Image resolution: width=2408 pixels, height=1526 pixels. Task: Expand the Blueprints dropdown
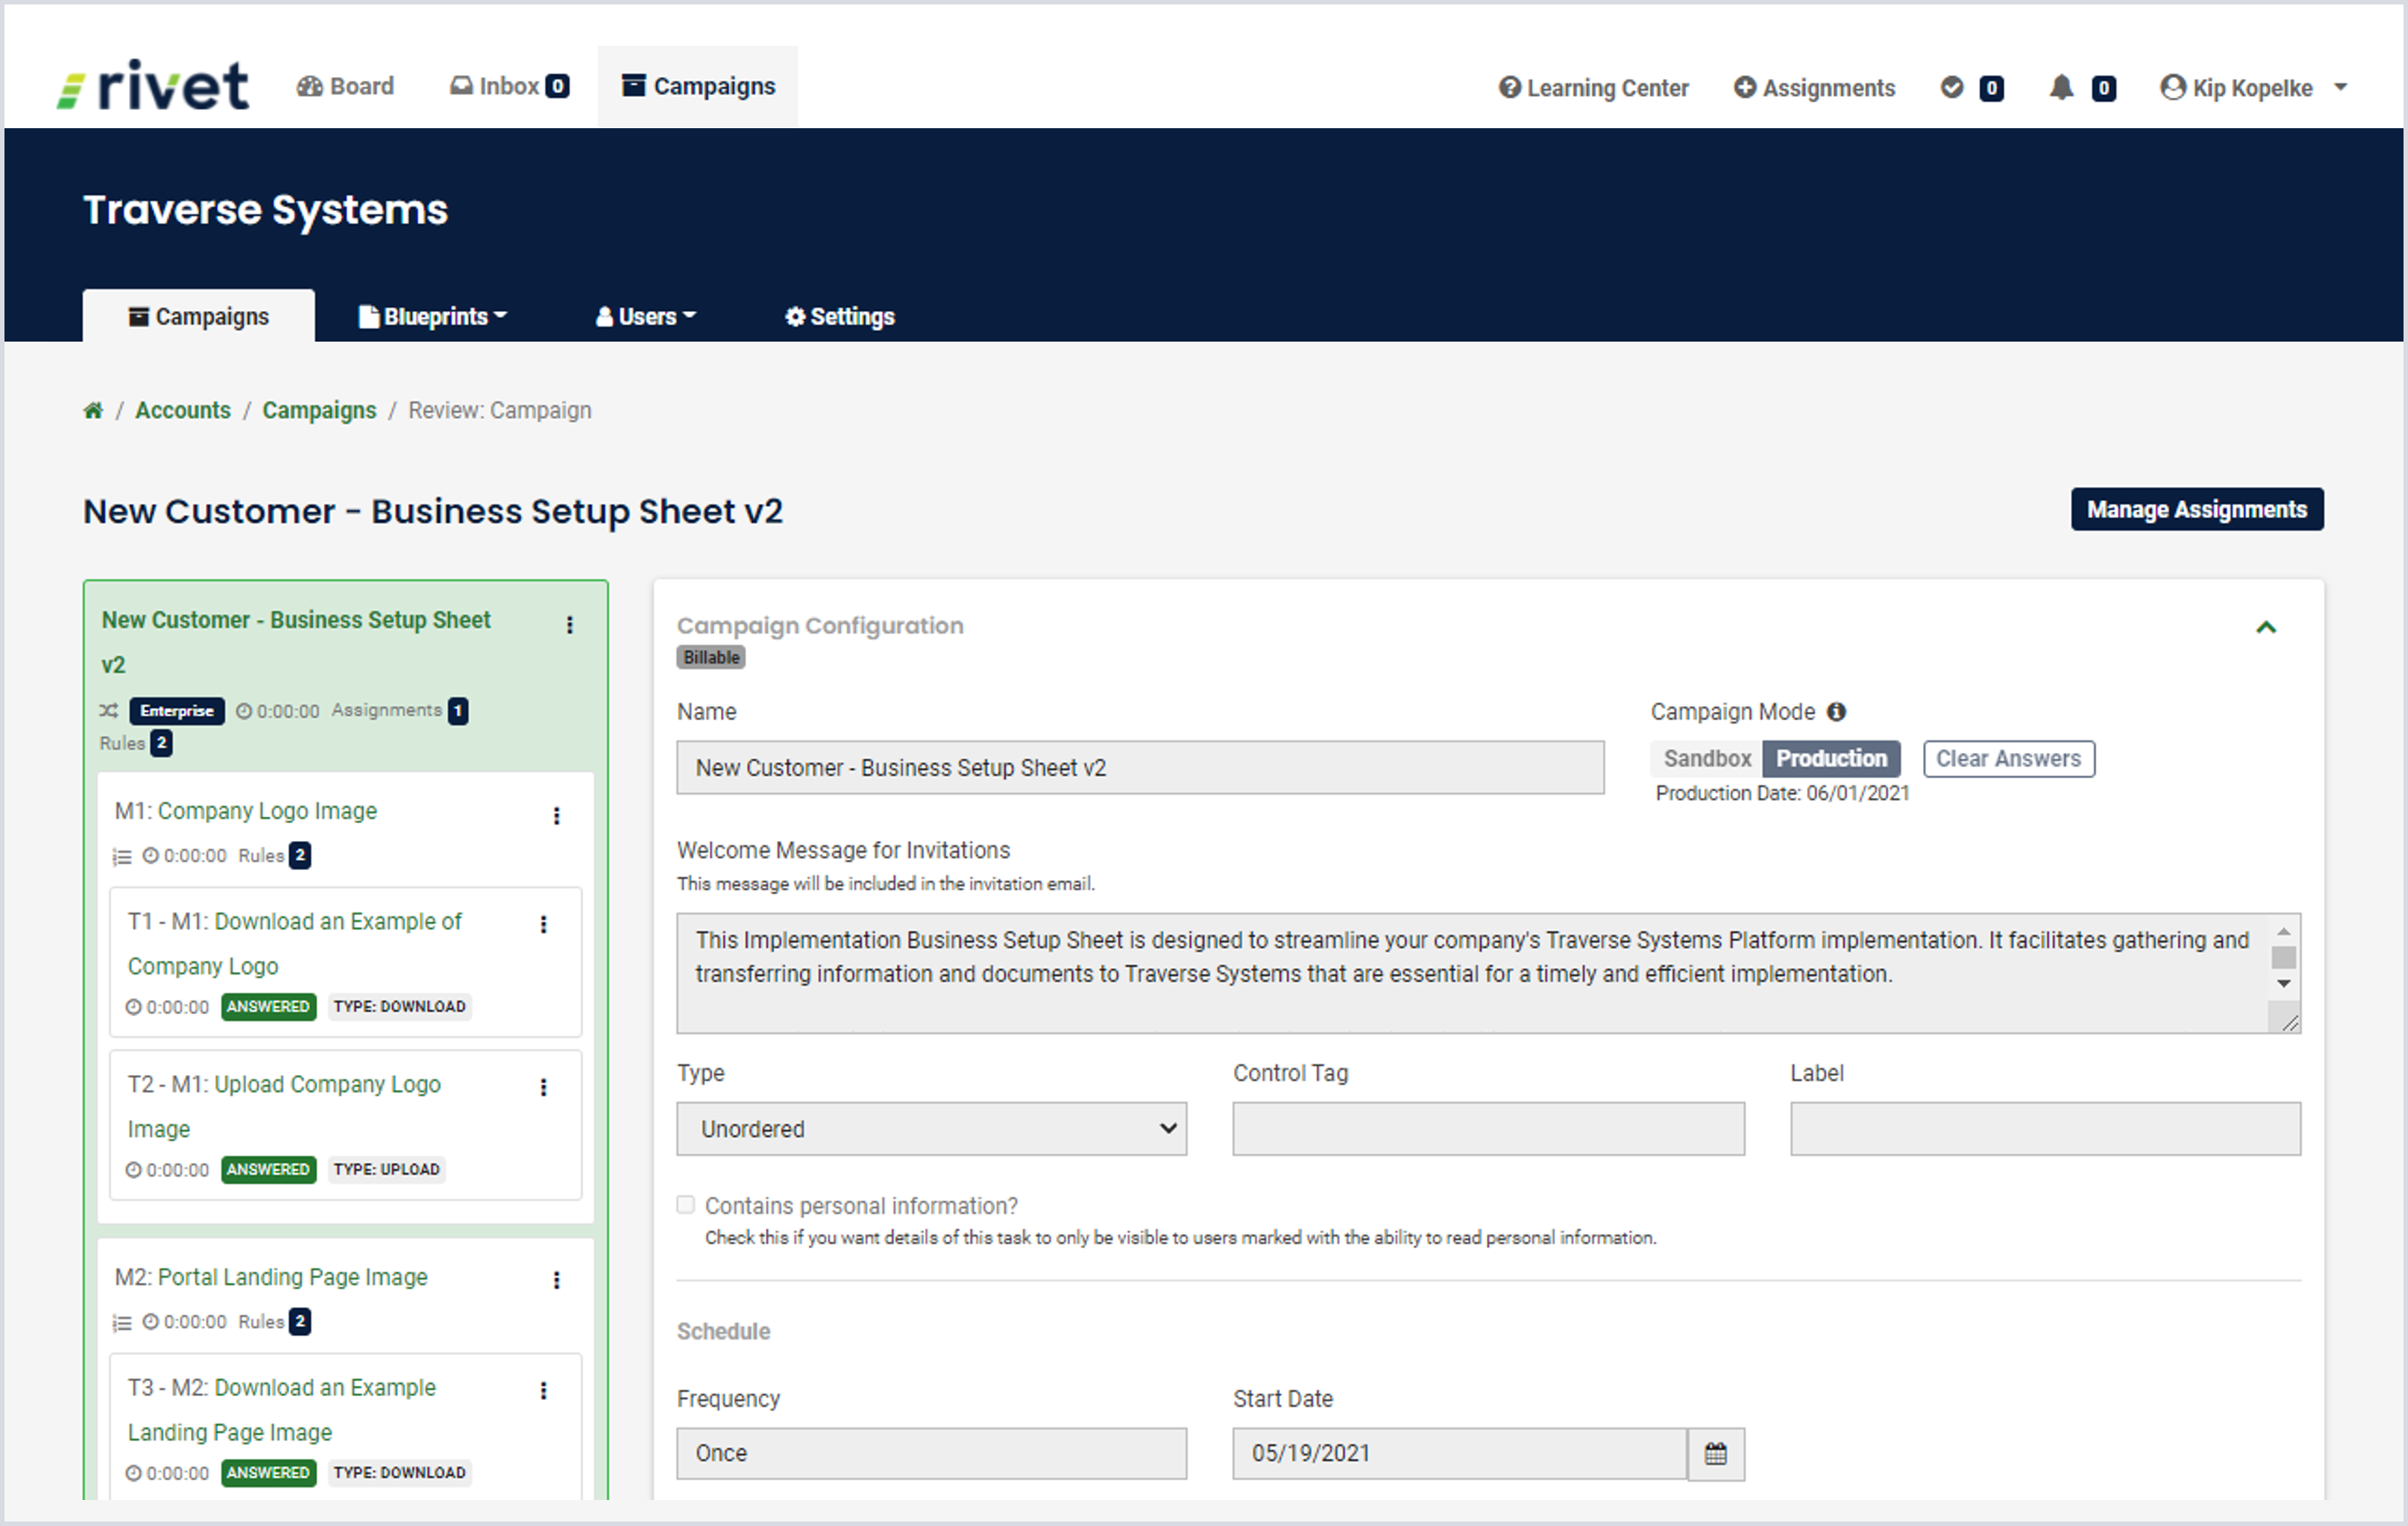[433, 316]
